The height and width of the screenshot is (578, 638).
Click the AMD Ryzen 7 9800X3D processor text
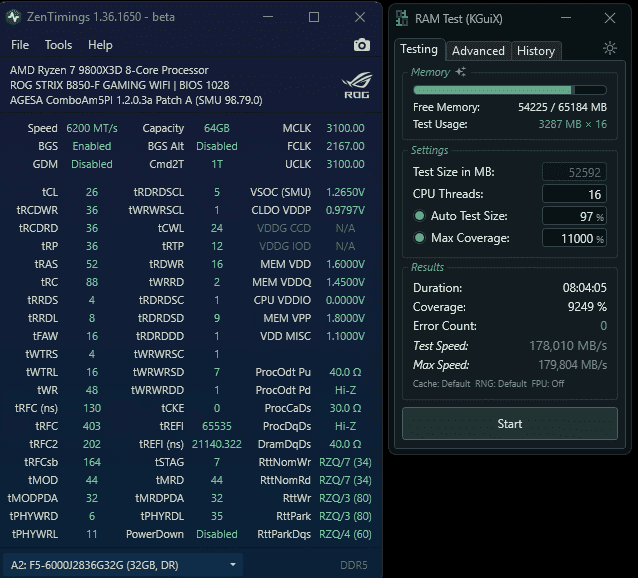point(109,70)
